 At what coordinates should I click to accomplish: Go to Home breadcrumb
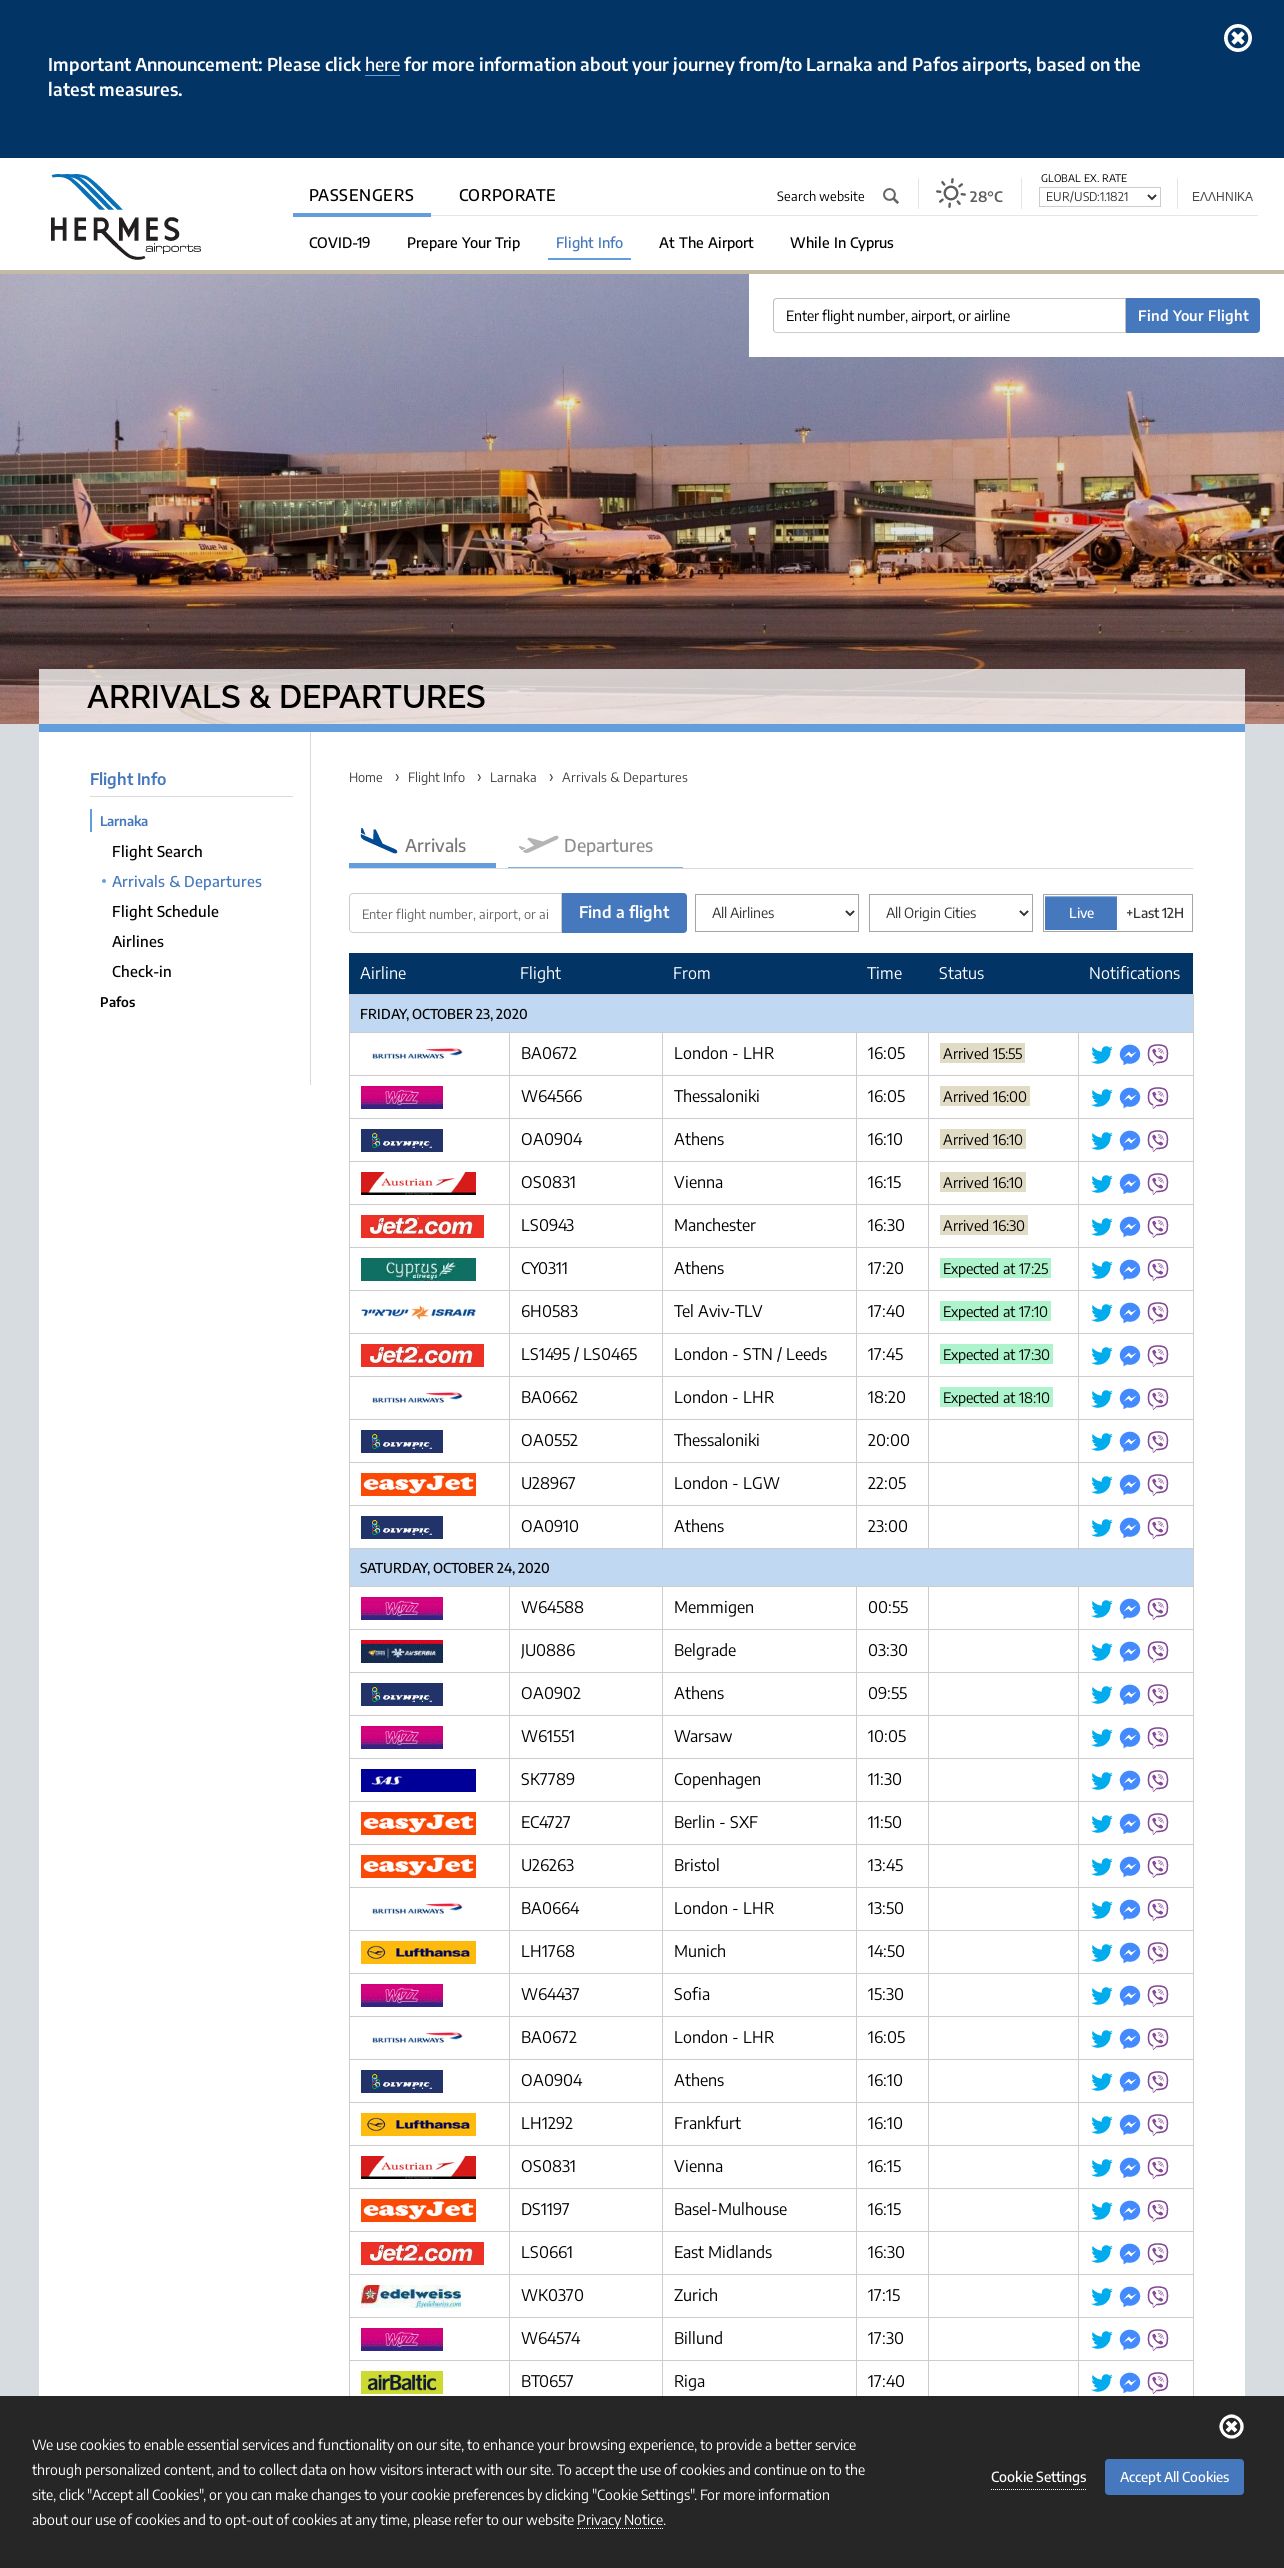coord(366,778)
